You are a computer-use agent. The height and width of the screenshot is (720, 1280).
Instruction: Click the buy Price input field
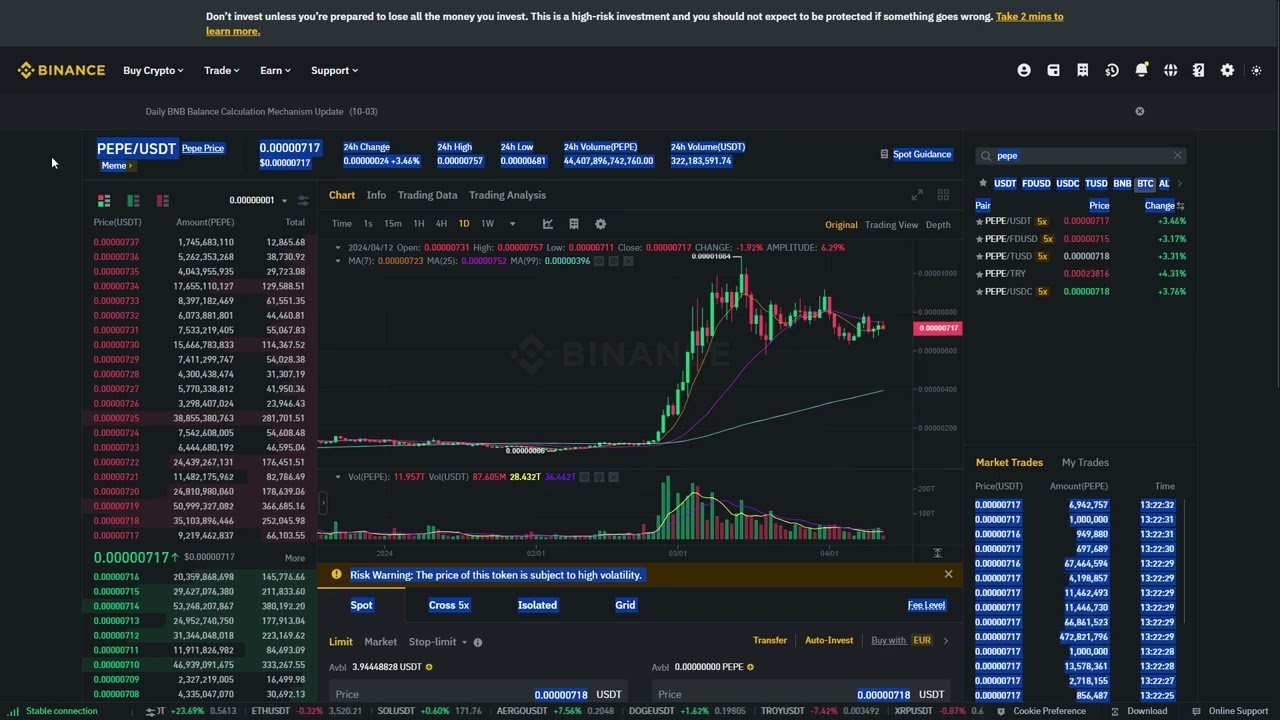[478, 694]
